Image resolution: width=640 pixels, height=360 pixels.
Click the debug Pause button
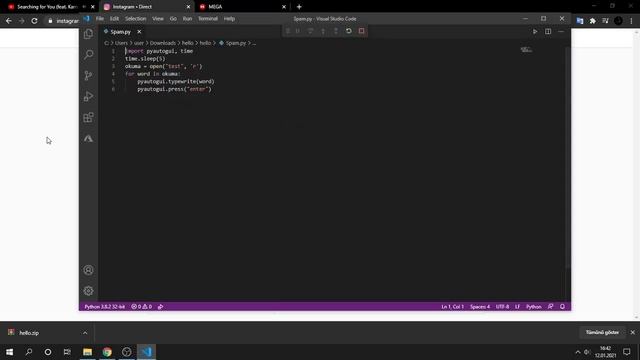[x=298, y=31]
